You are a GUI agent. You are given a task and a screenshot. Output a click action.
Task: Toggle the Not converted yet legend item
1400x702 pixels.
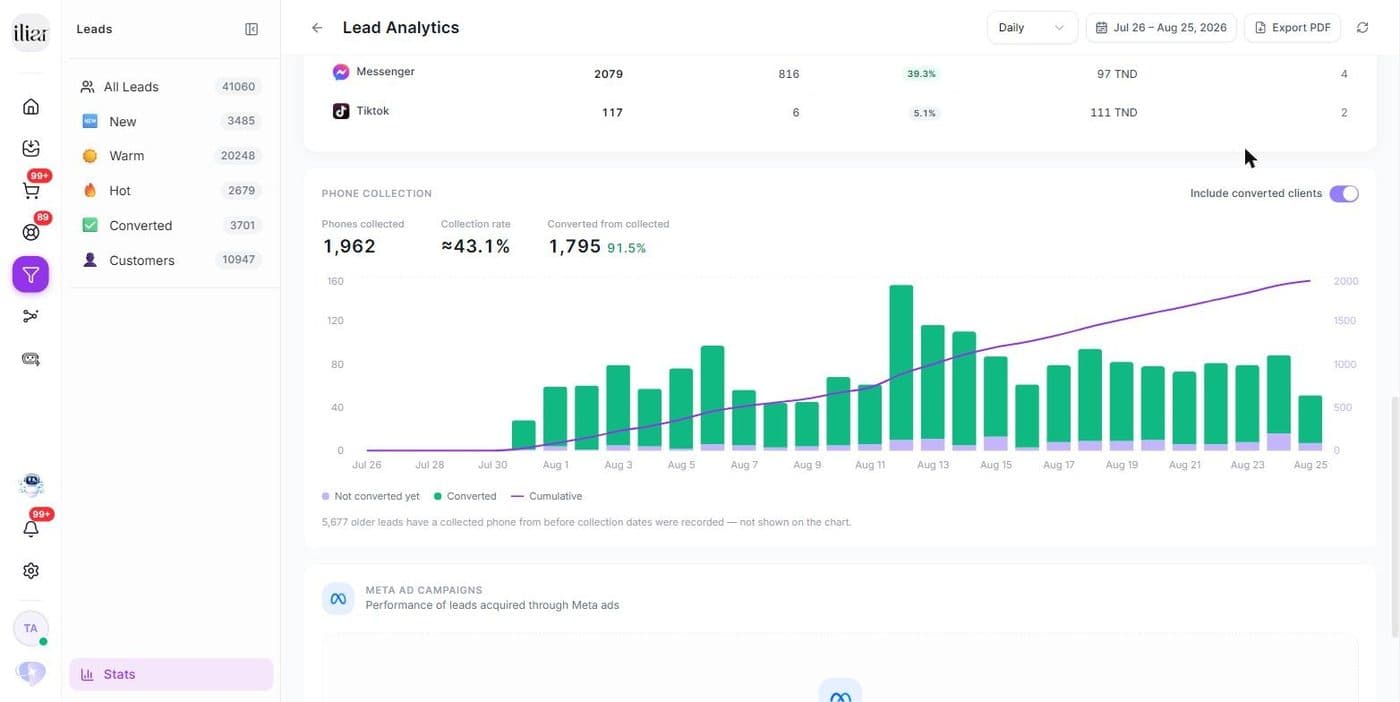[x=371, y=496]
